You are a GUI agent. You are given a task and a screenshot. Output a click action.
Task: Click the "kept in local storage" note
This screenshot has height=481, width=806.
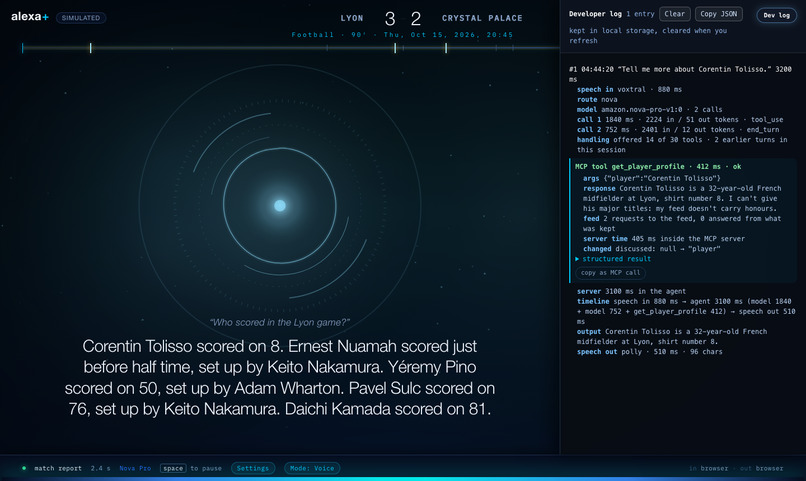click(648, 35)
